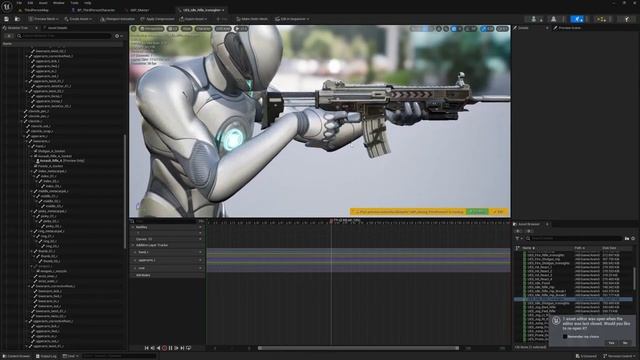The height and width of the screenshot is (360, 640).
Task: Click the Apply Compression button
Action: point(157,19)
